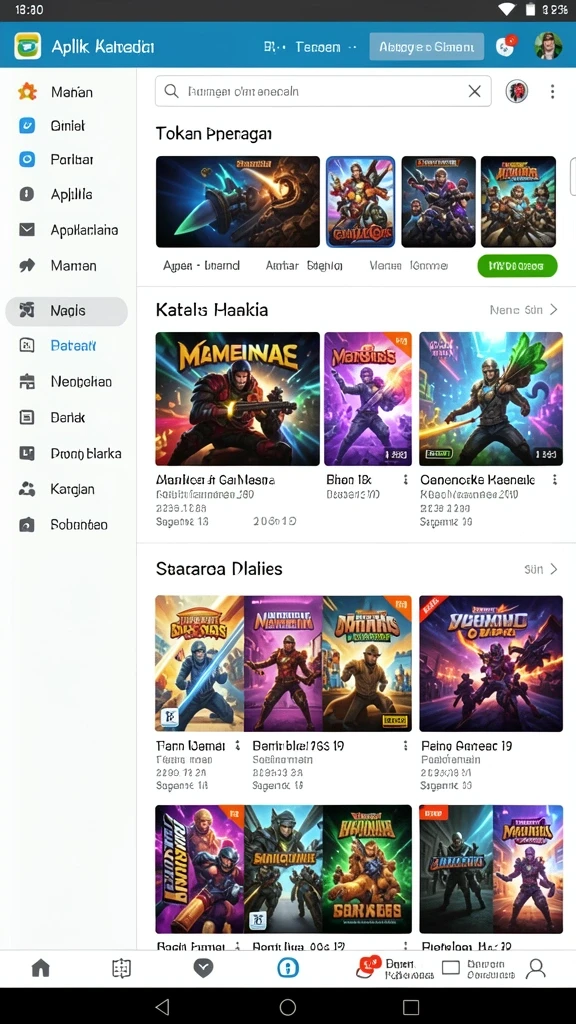Open the three-dot overflow menu beside search
Screen dimensions: 576x1024
tap(552, 91)
